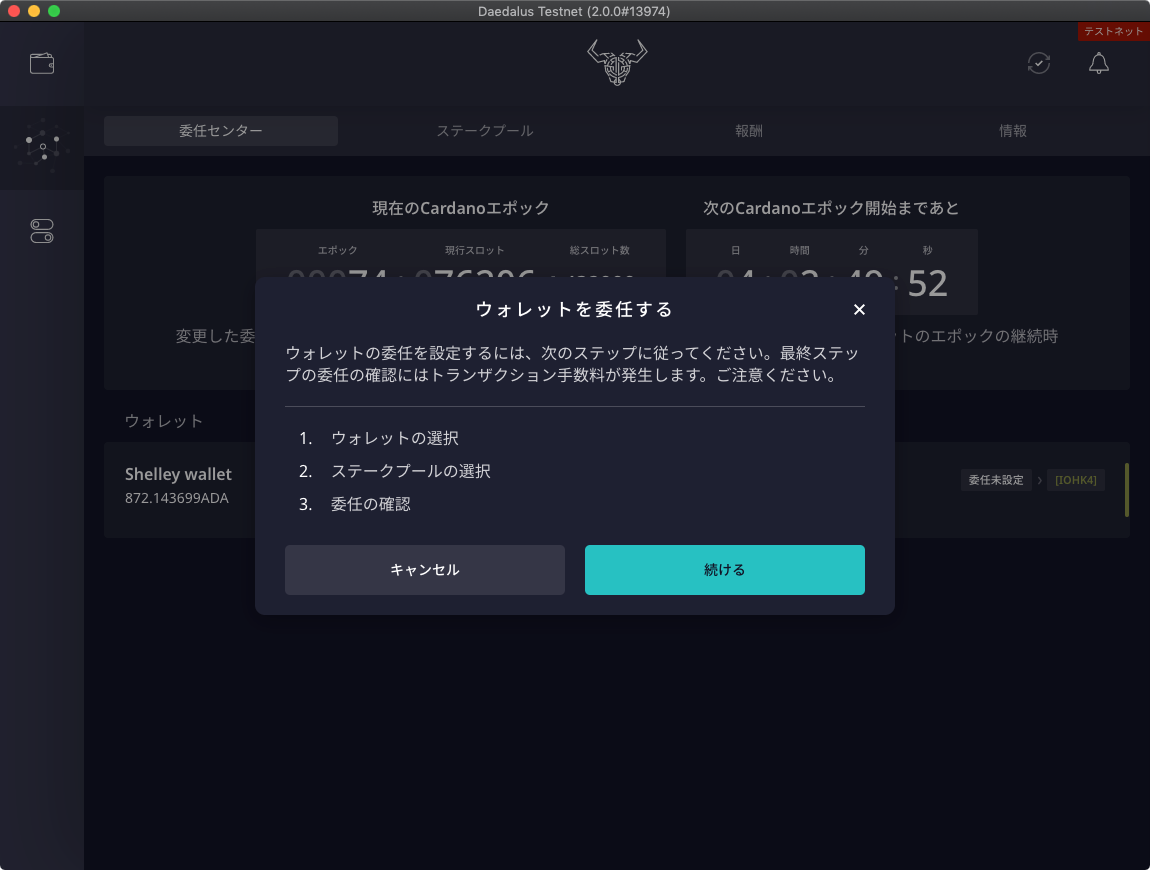Image resolution: width=1150 pixels, height=870 pixels.
Task: Click the [IOHK4] pool ticker
Action: [1076, 480]
